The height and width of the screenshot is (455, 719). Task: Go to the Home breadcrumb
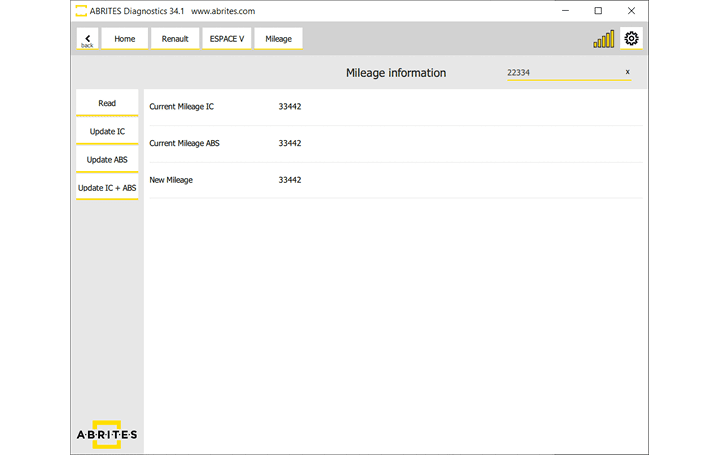pyautogui.click(x=125, y=39)
